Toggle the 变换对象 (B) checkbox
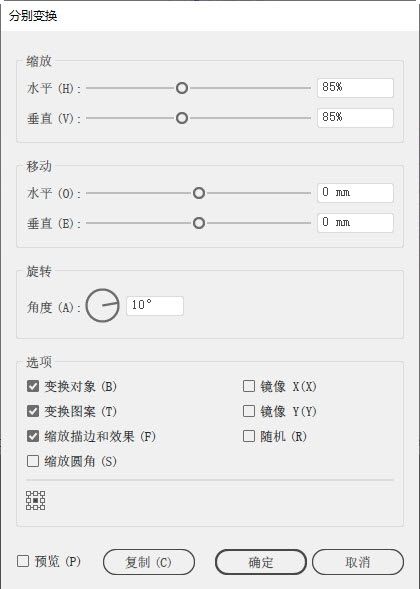The height and width of the screenshot is (589, 420). click(x=33, y=386)
